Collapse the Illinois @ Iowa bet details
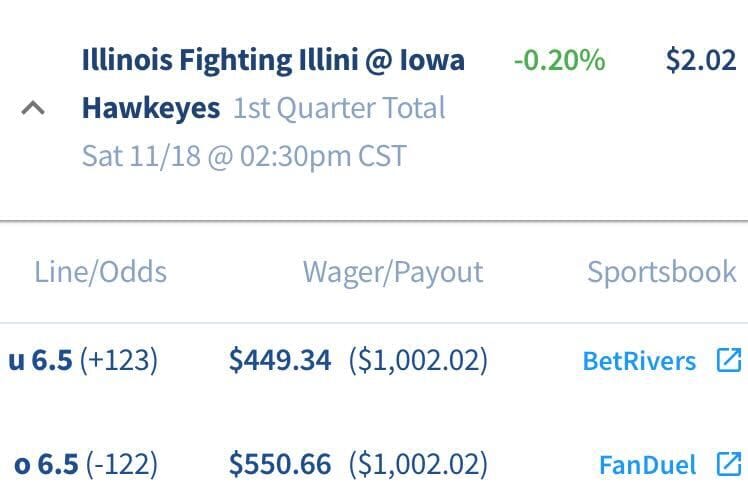This screenshot has height=496, width=748. [x=33, y=108]
